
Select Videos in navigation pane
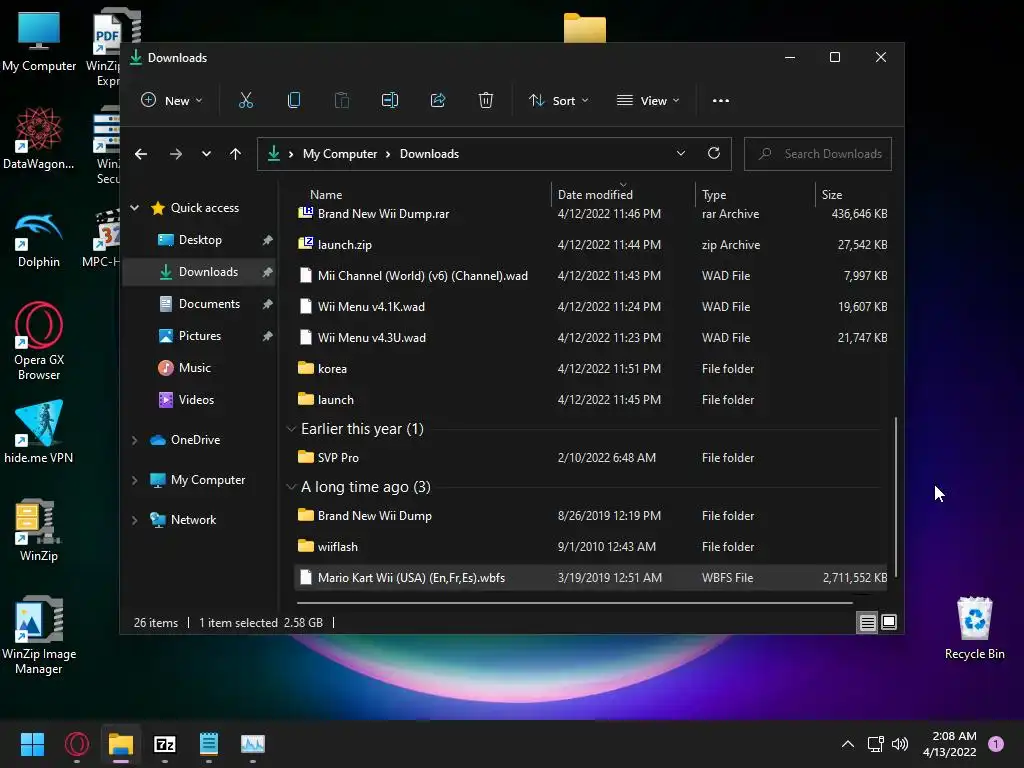pyautogui.click(x=199, y=400)
